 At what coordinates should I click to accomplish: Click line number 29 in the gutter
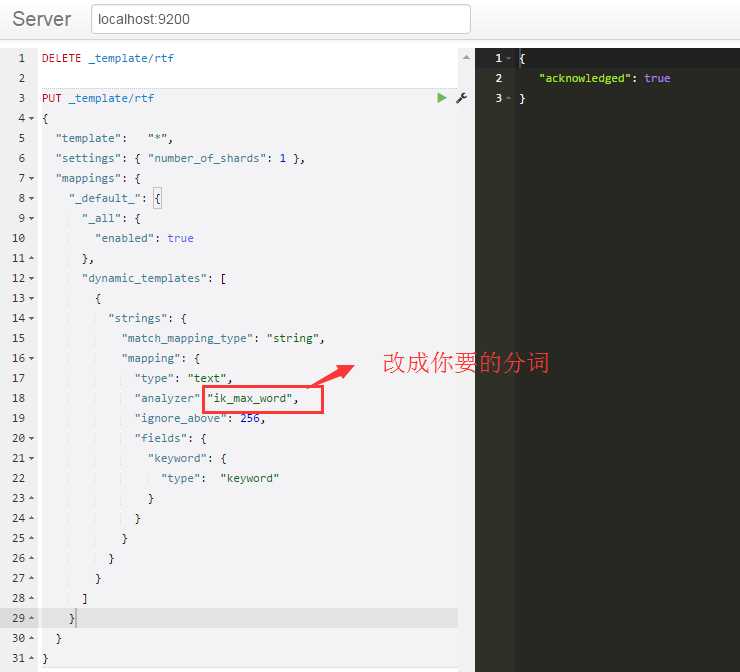[18, 618]
